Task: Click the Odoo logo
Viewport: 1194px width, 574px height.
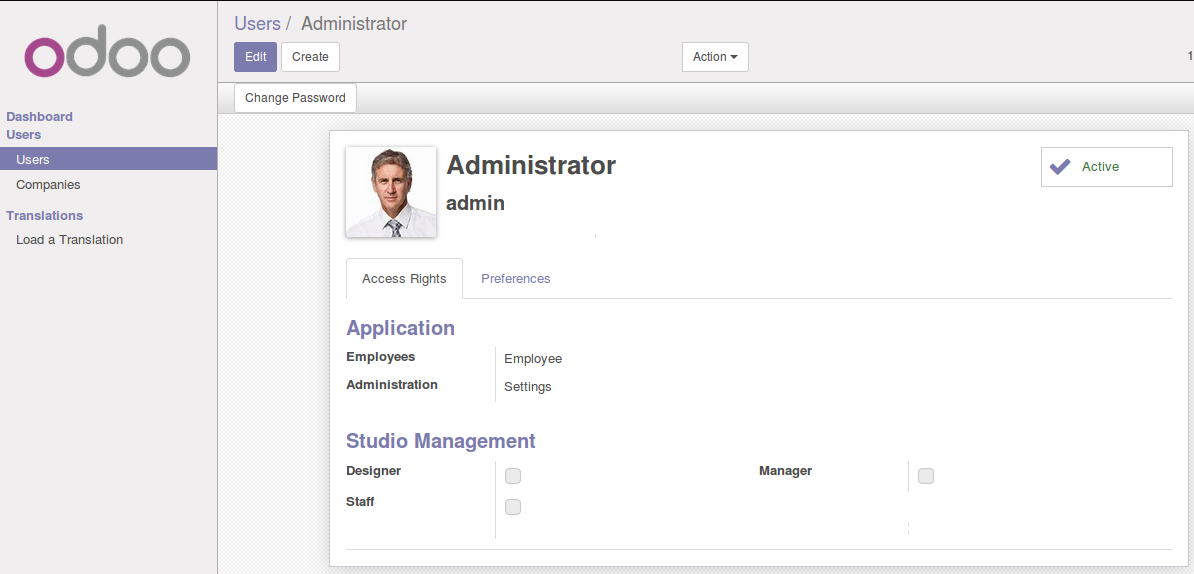Action: coord(107,56)
